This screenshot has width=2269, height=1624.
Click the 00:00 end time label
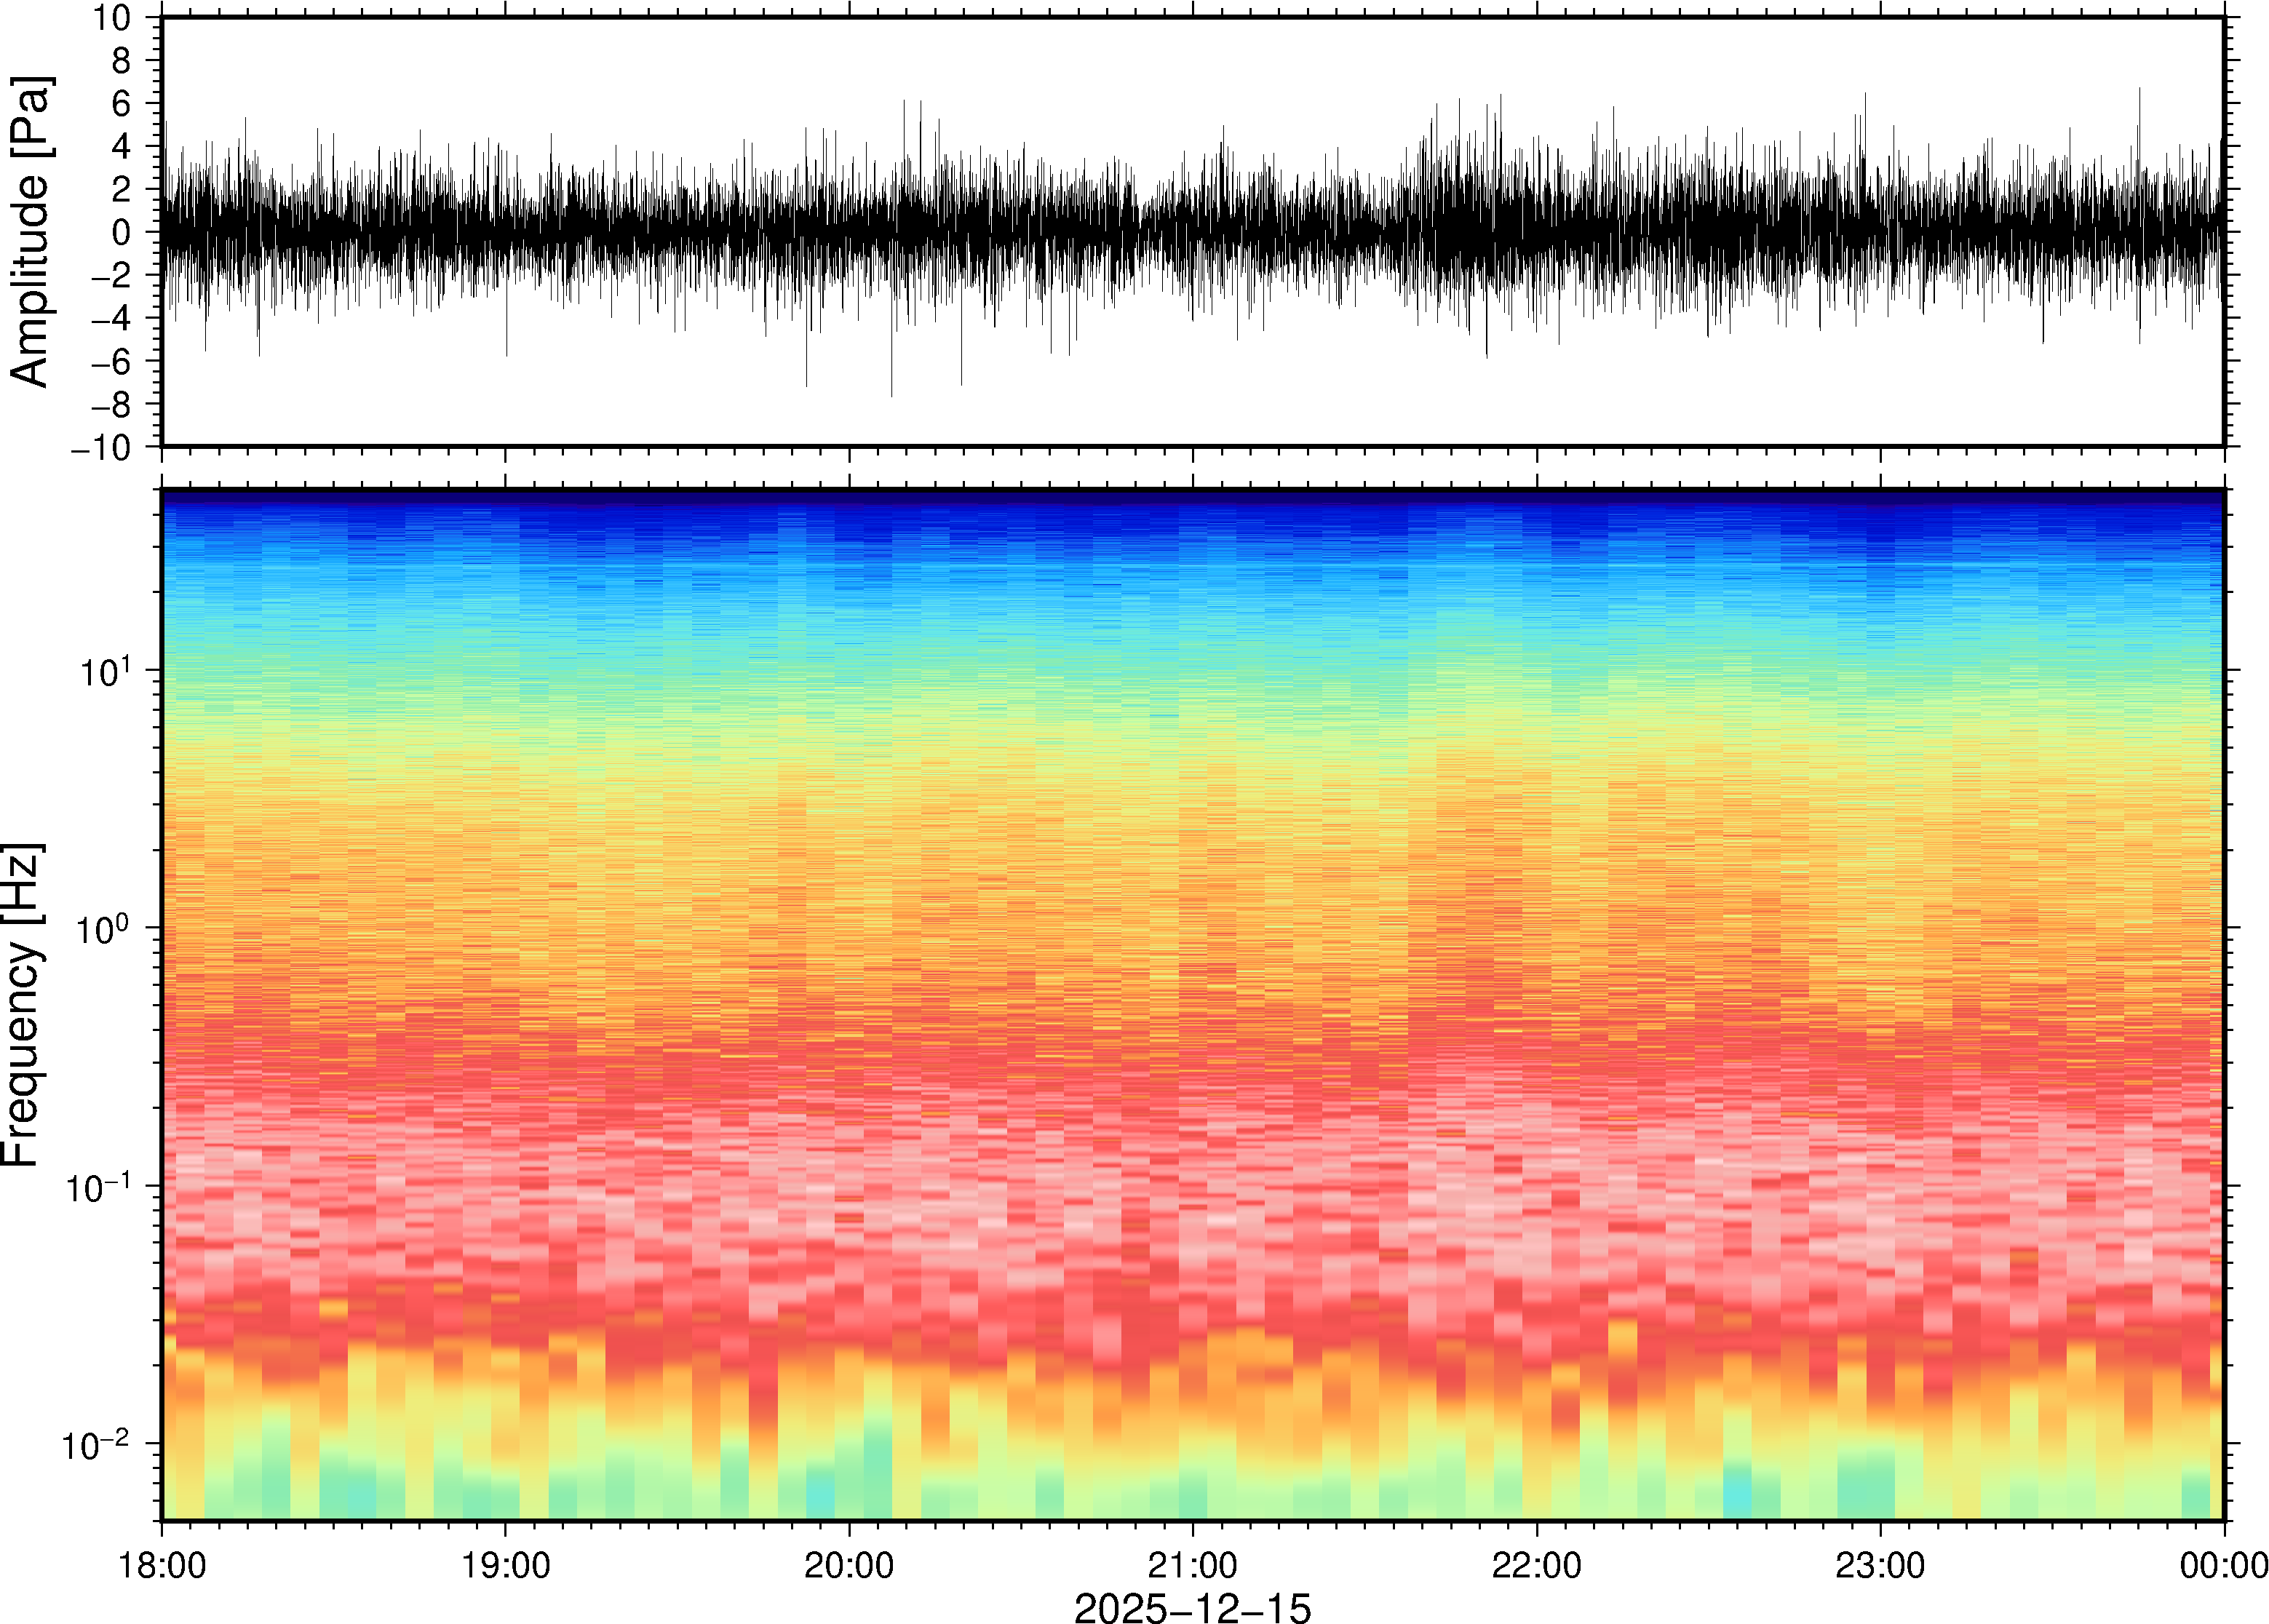(2223, 1565)
